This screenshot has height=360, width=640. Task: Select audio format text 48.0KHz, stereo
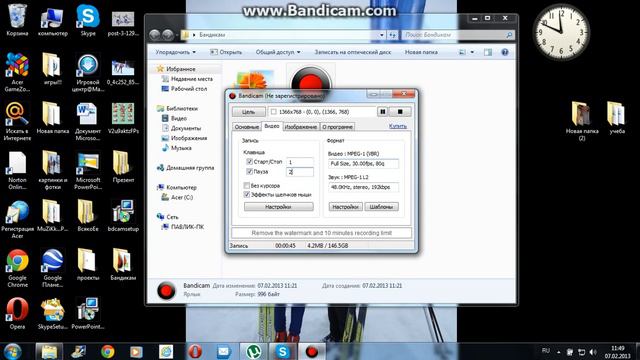pos(363,187)
